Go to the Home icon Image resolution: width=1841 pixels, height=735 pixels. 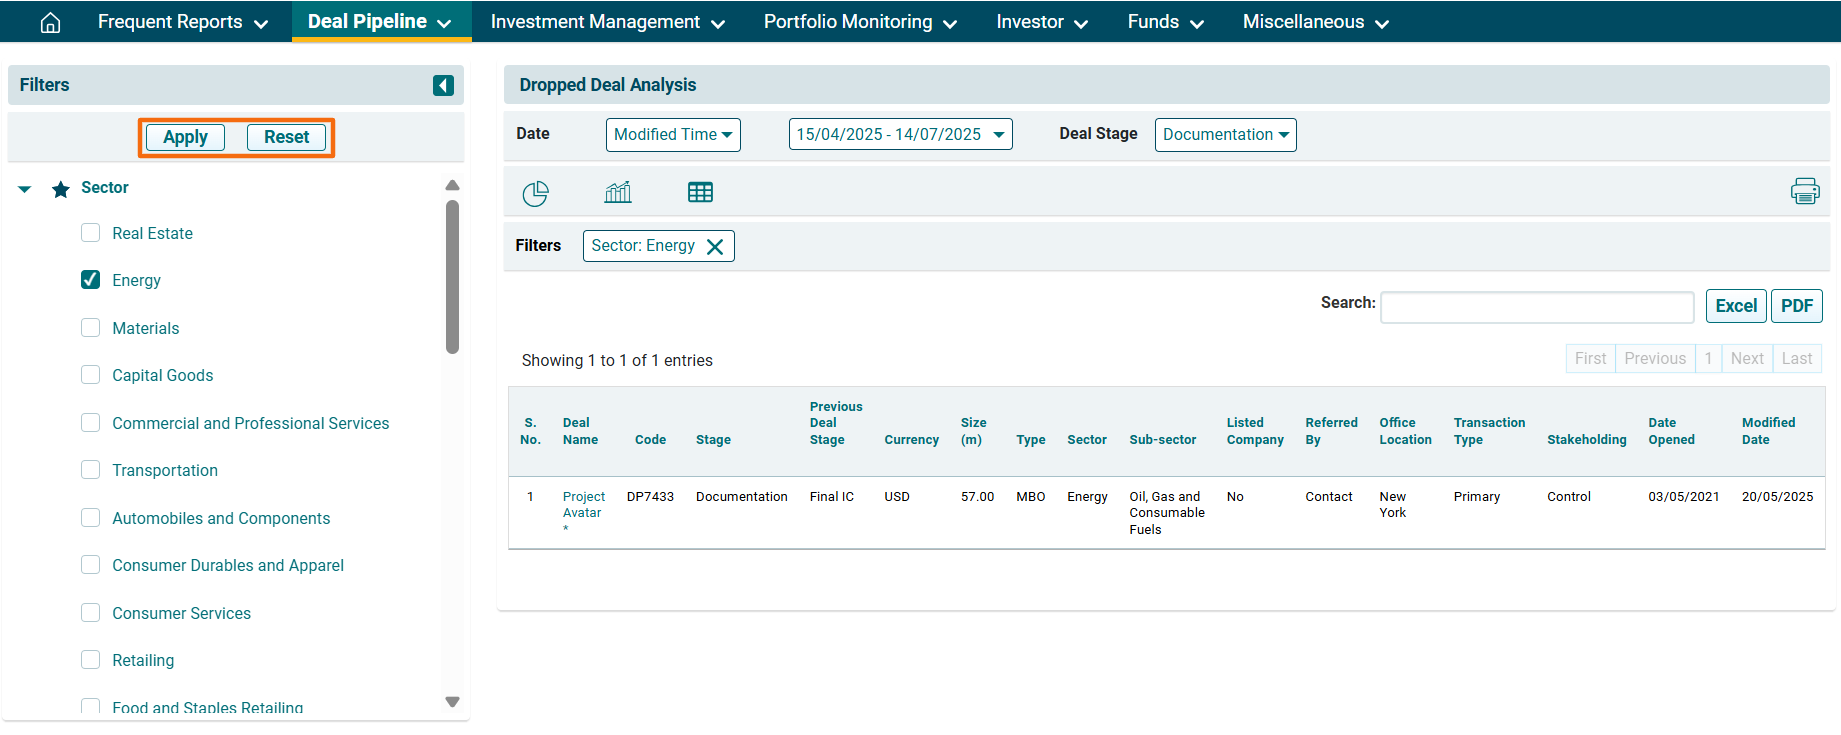[x=50, y=22]
